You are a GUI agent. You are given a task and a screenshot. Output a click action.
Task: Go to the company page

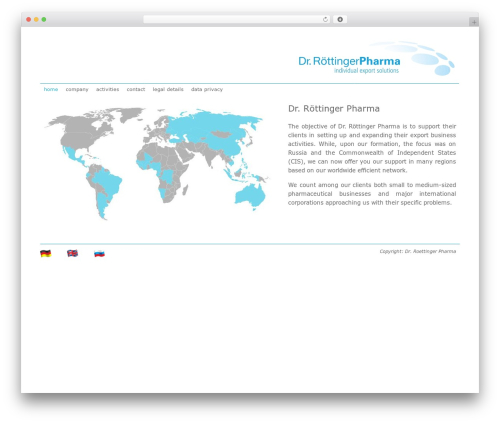77,89
